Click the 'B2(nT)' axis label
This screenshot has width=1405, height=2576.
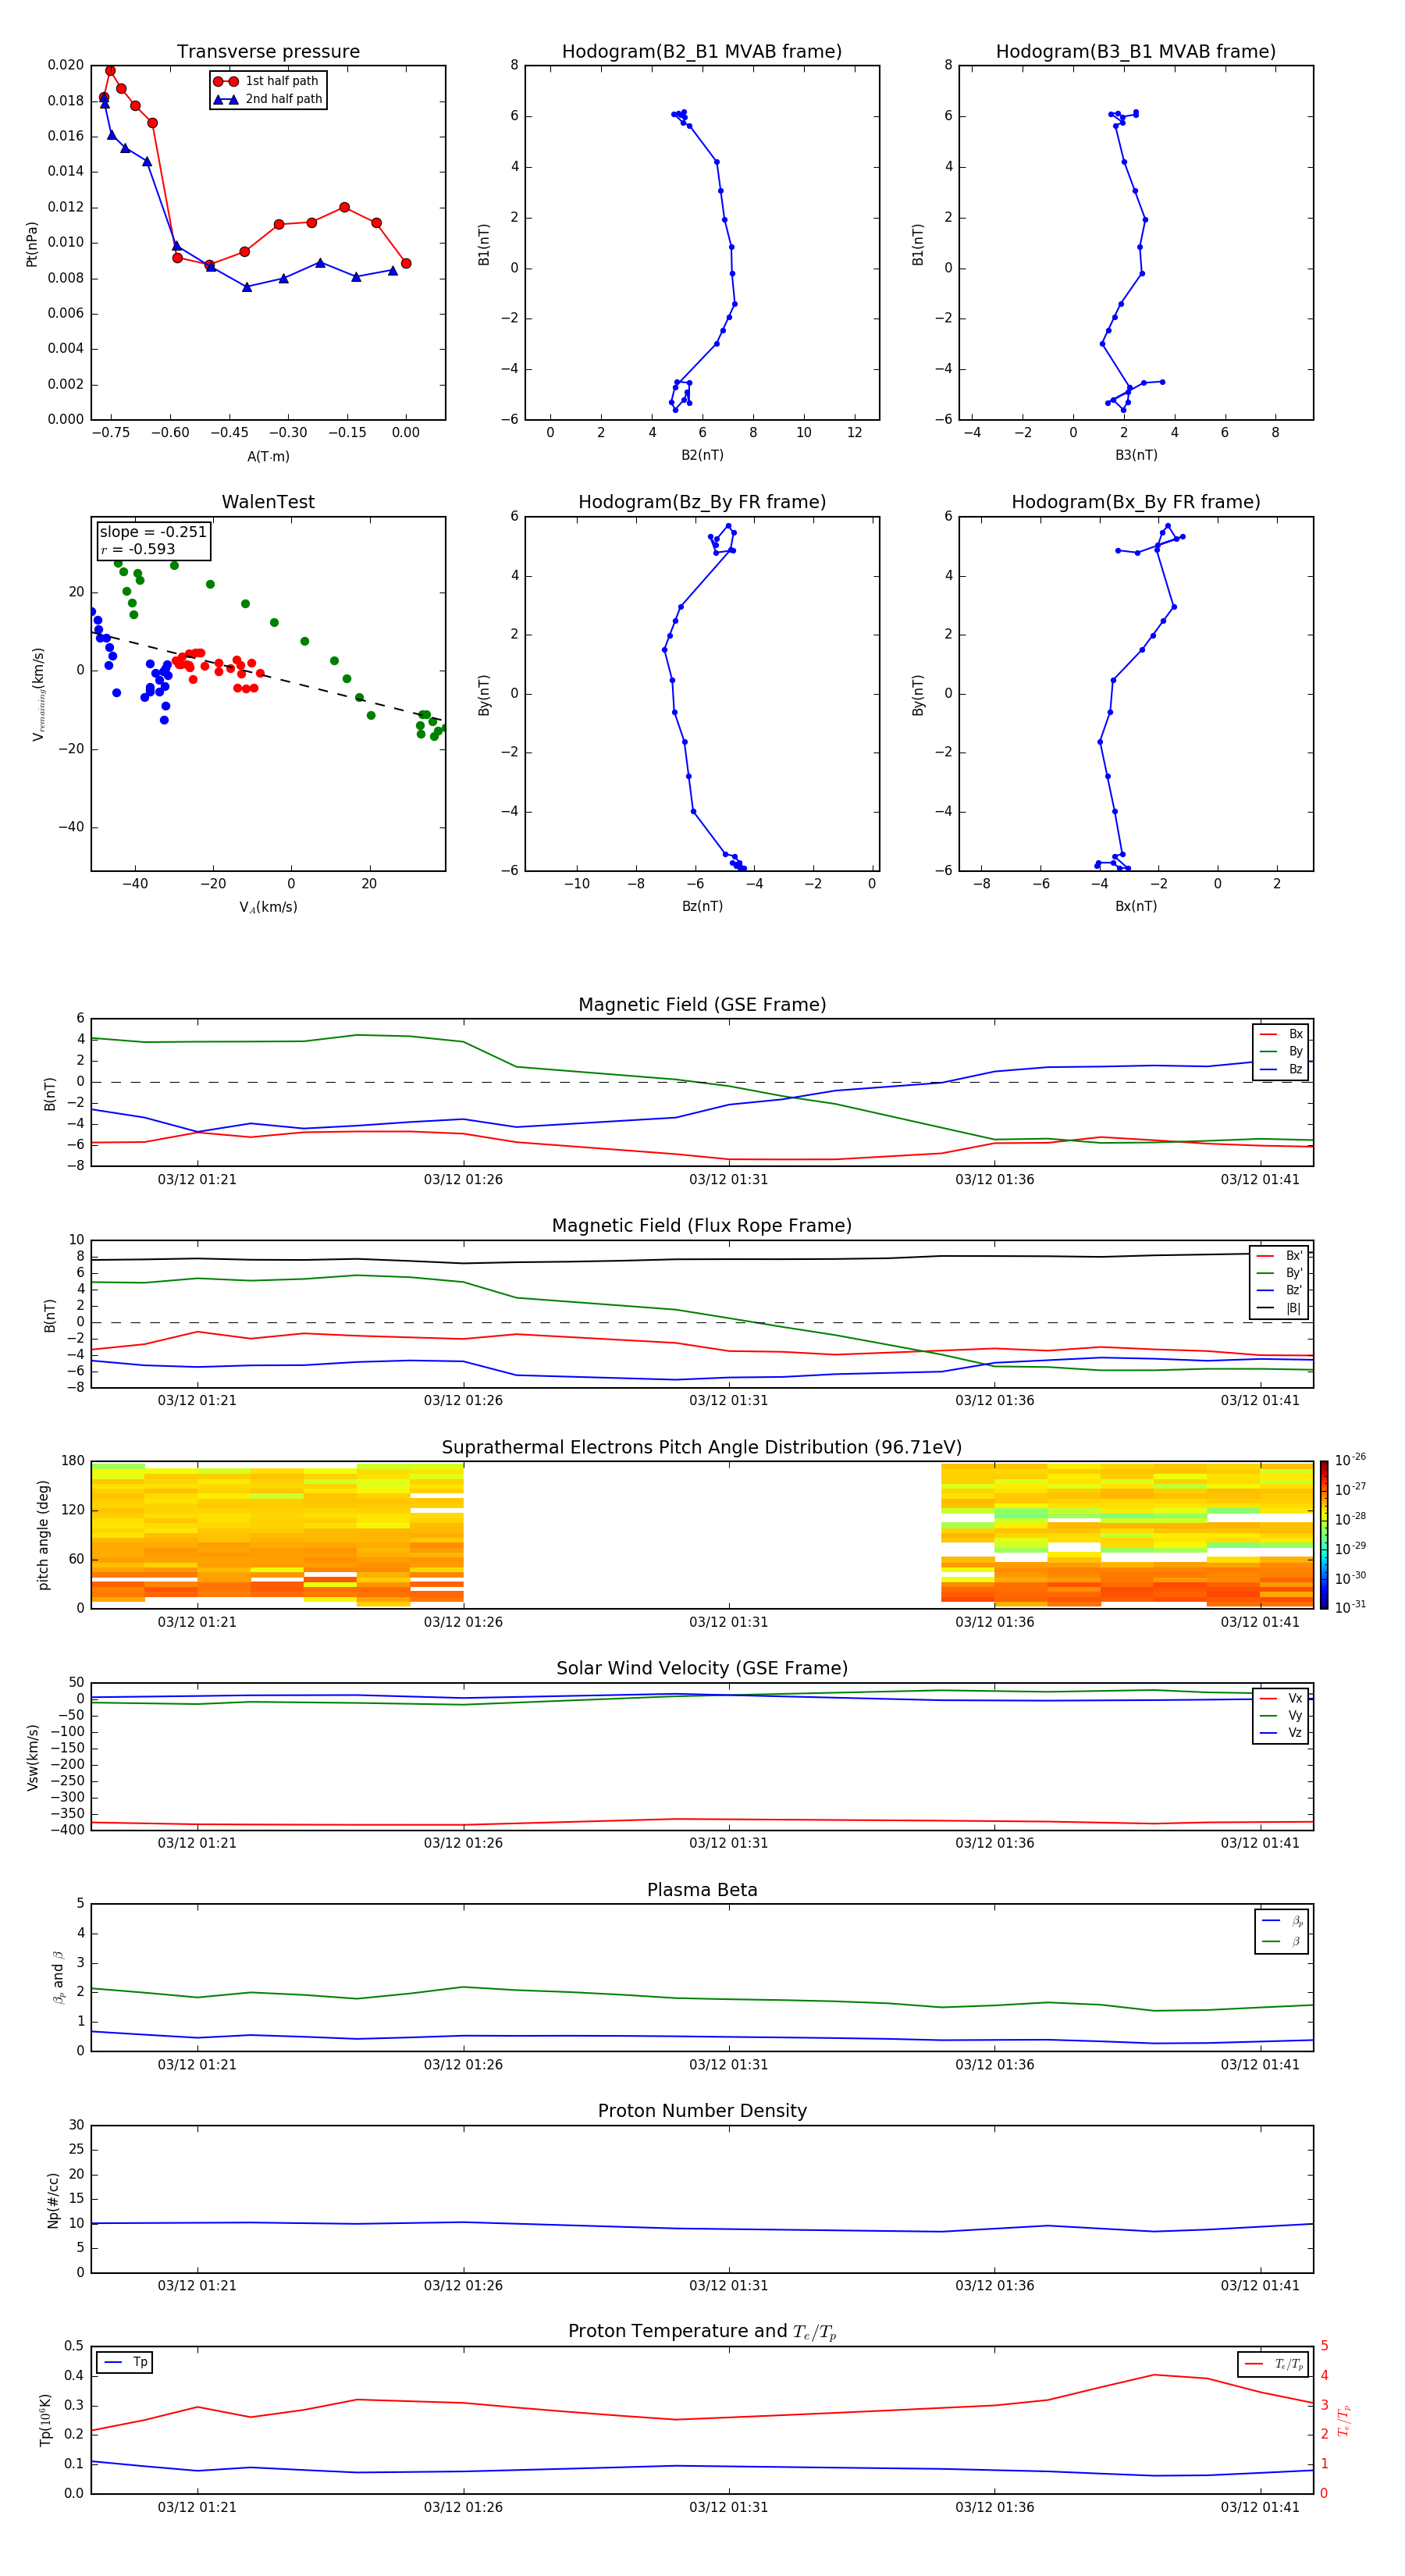pos(702,455)
